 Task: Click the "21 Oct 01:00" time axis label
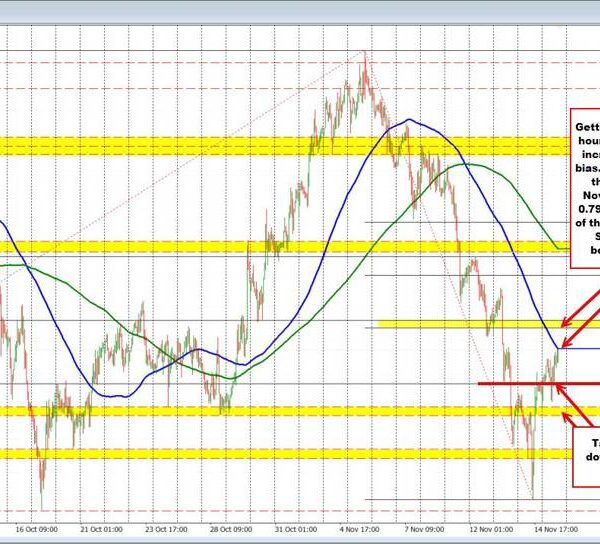[102, 529]
